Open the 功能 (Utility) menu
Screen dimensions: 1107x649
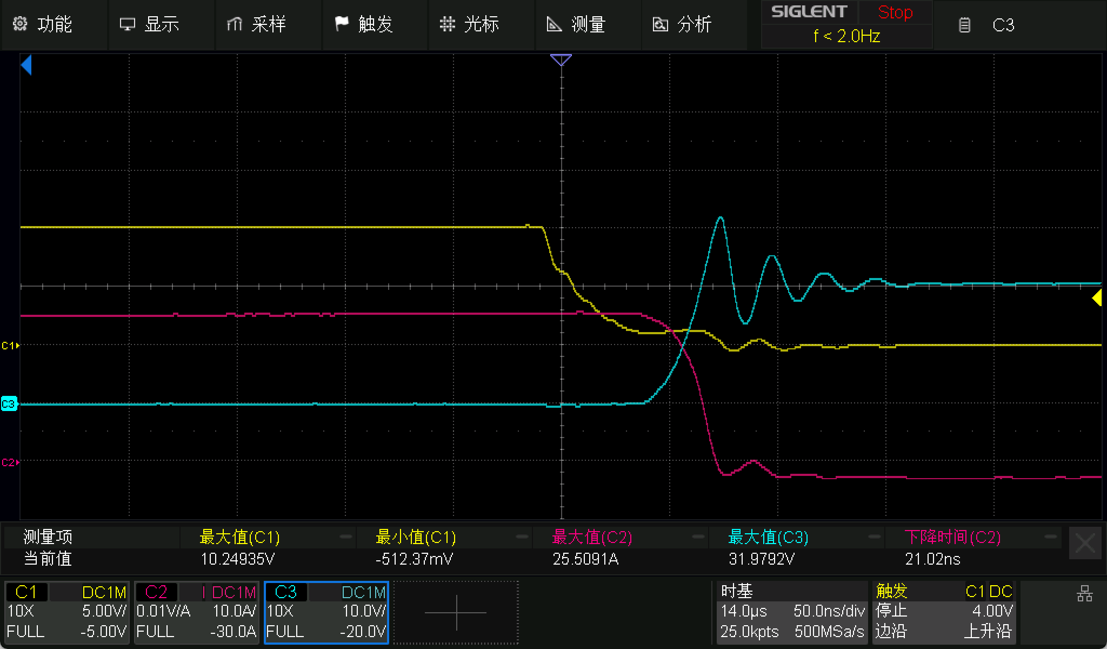point(44,24)
